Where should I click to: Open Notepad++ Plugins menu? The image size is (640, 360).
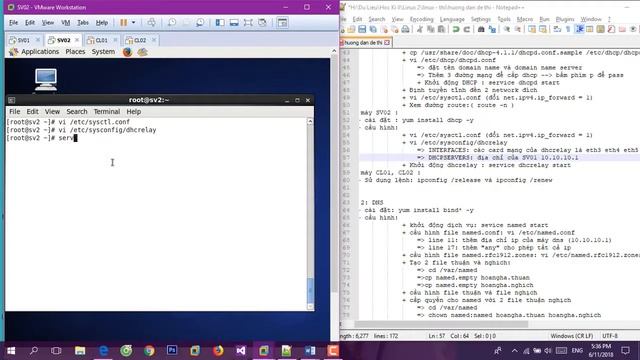565,19
